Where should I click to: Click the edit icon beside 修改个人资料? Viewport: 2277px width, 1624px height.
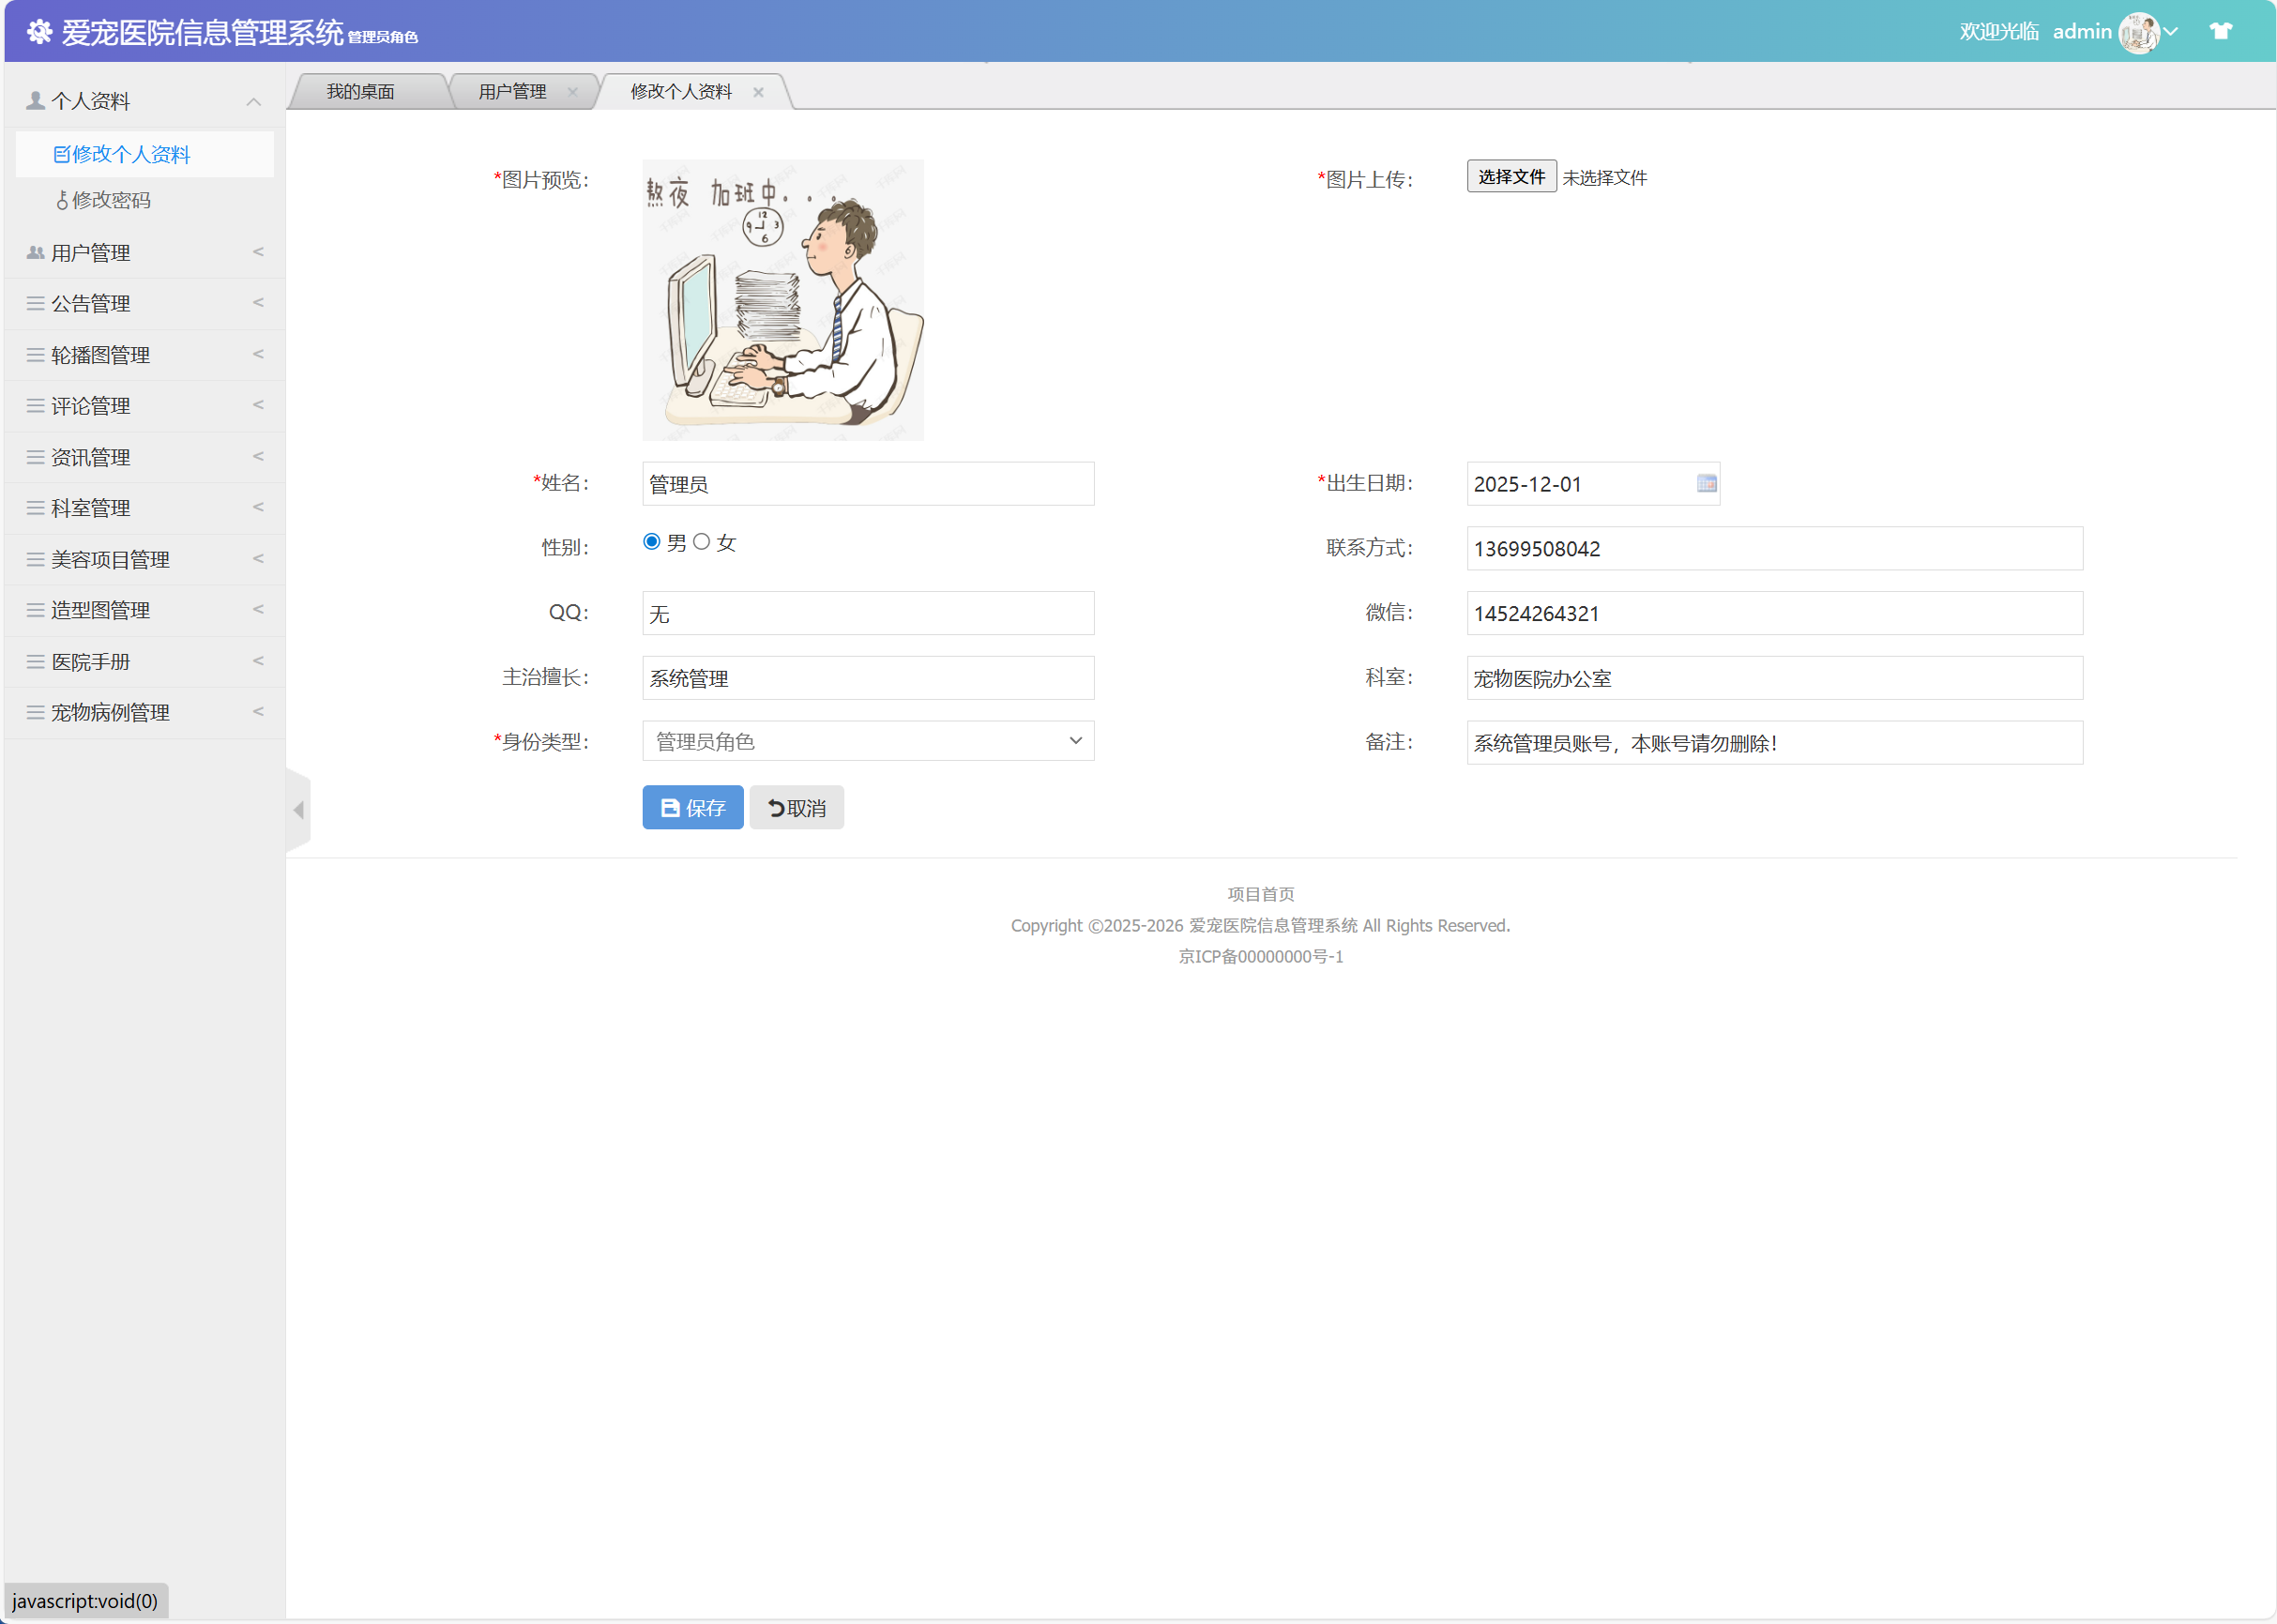coord(60,154)
